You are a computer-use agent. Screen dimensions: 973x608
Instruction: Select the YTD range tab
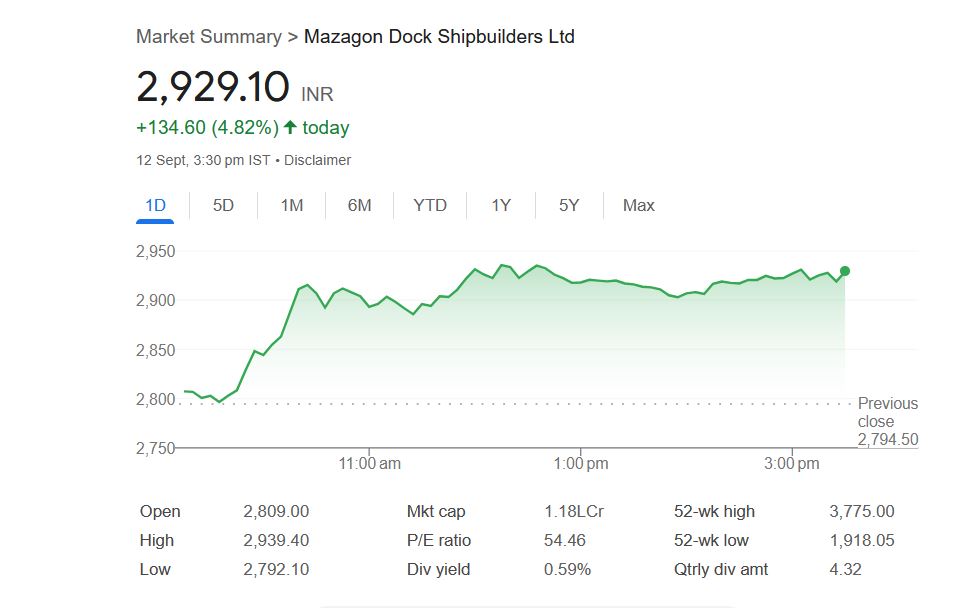pos(430,206)
